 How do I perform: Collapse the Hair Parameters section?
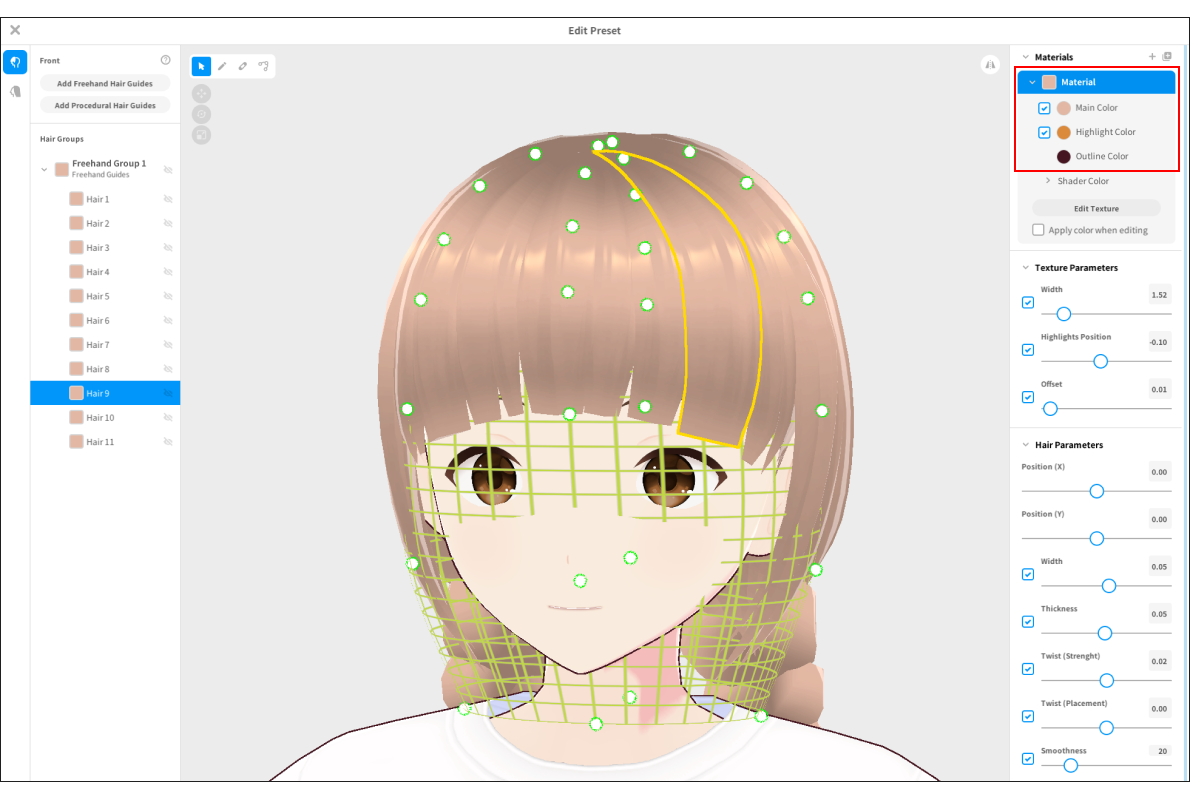coord(1026,444)
